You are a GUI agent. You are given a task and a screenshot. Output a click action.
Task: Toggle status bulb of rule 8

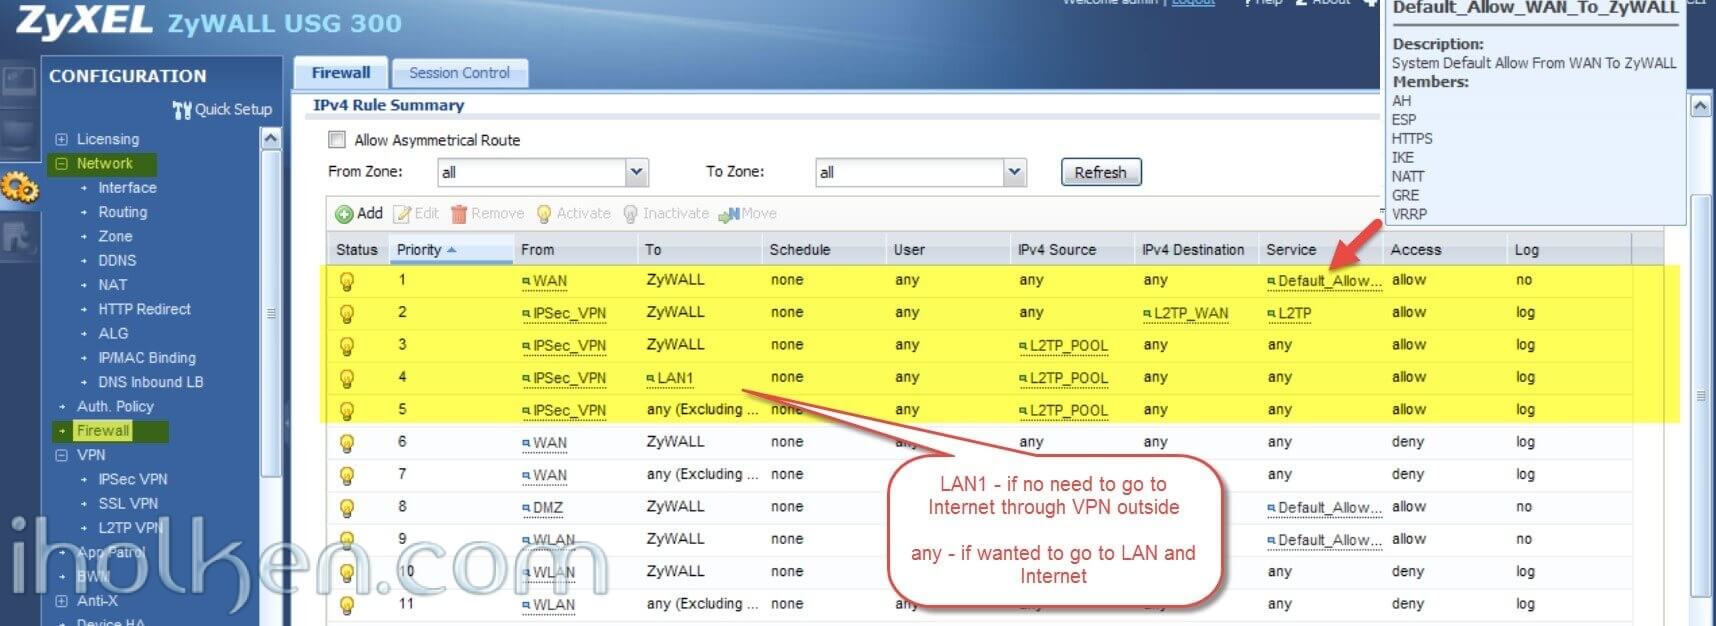click(347, 508)
